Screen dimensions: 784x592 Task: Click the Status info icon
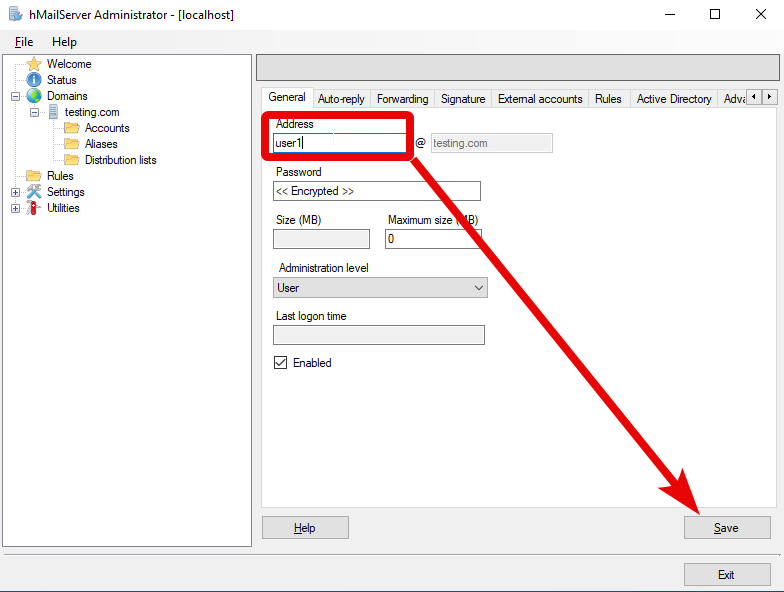click(x=34, y=80)
